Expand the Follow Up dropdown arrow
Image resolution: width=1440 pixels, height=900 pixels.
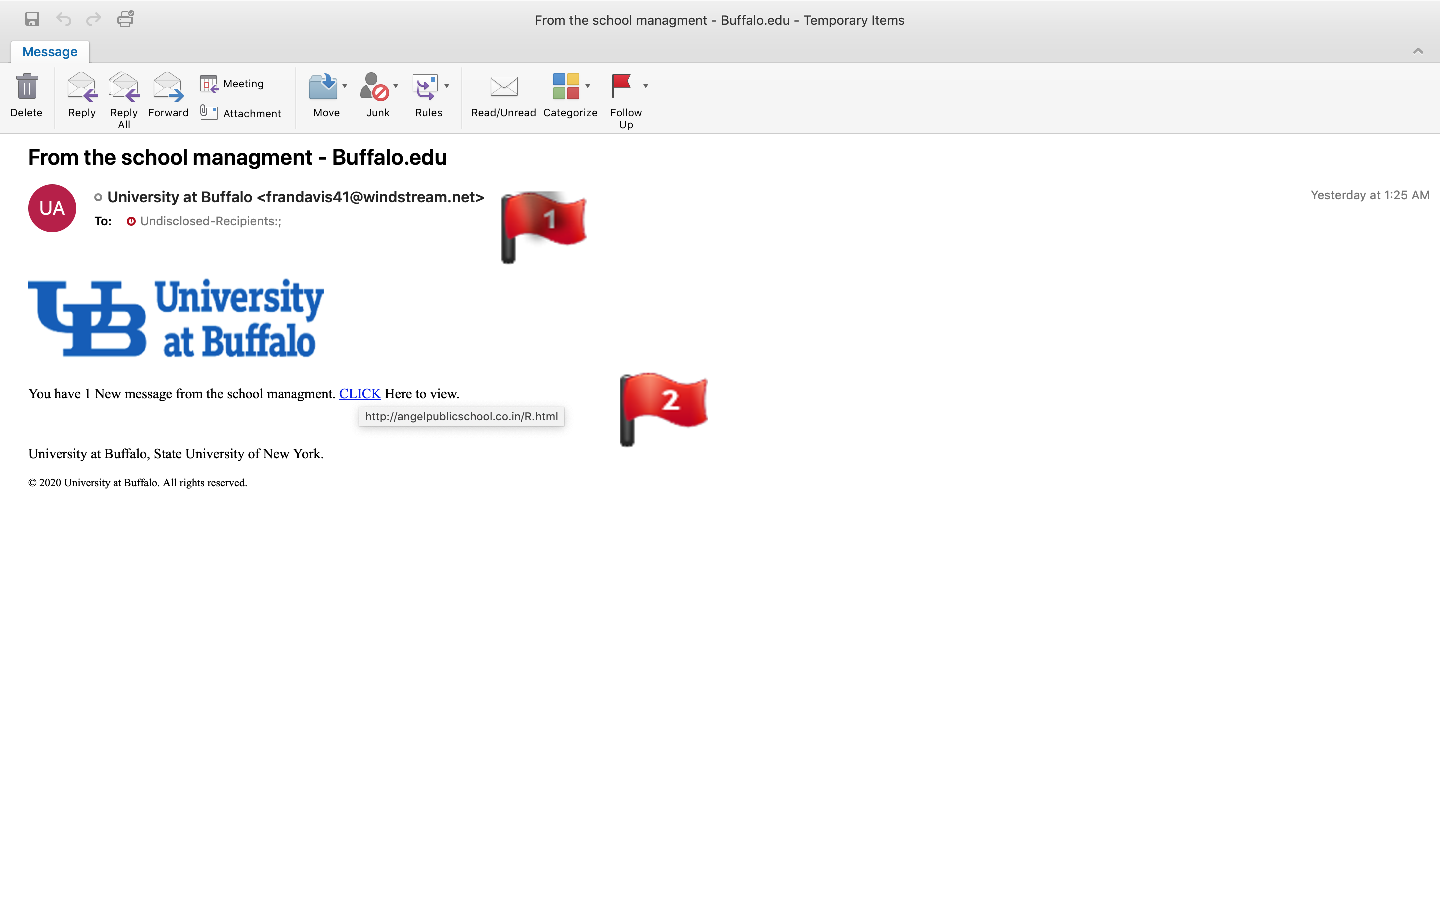(646, 86)
